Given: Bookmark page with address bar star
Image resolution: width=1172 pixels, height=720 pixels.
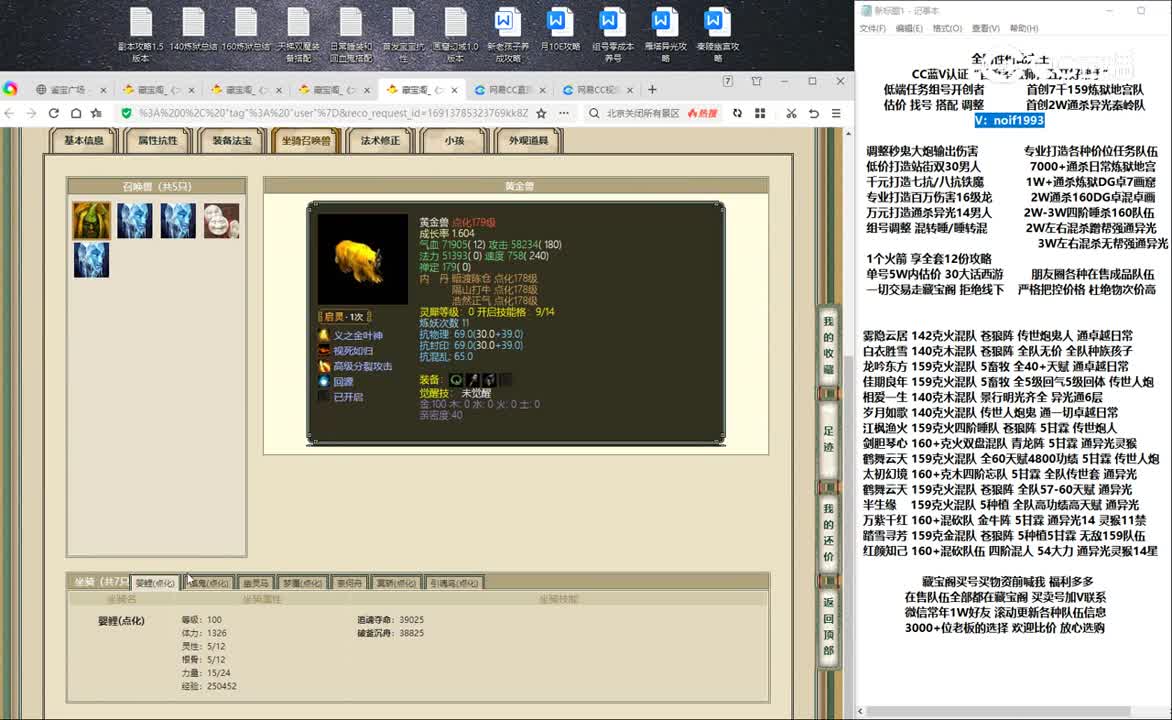Looking at the screenshot, I should 541,114.
